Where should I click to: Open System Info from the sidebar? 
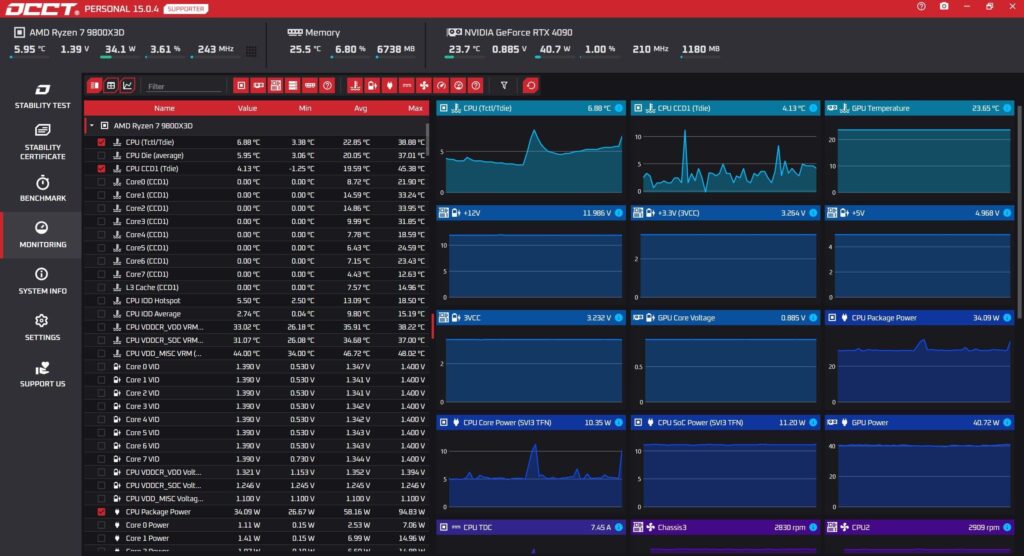tap(42, 281)
